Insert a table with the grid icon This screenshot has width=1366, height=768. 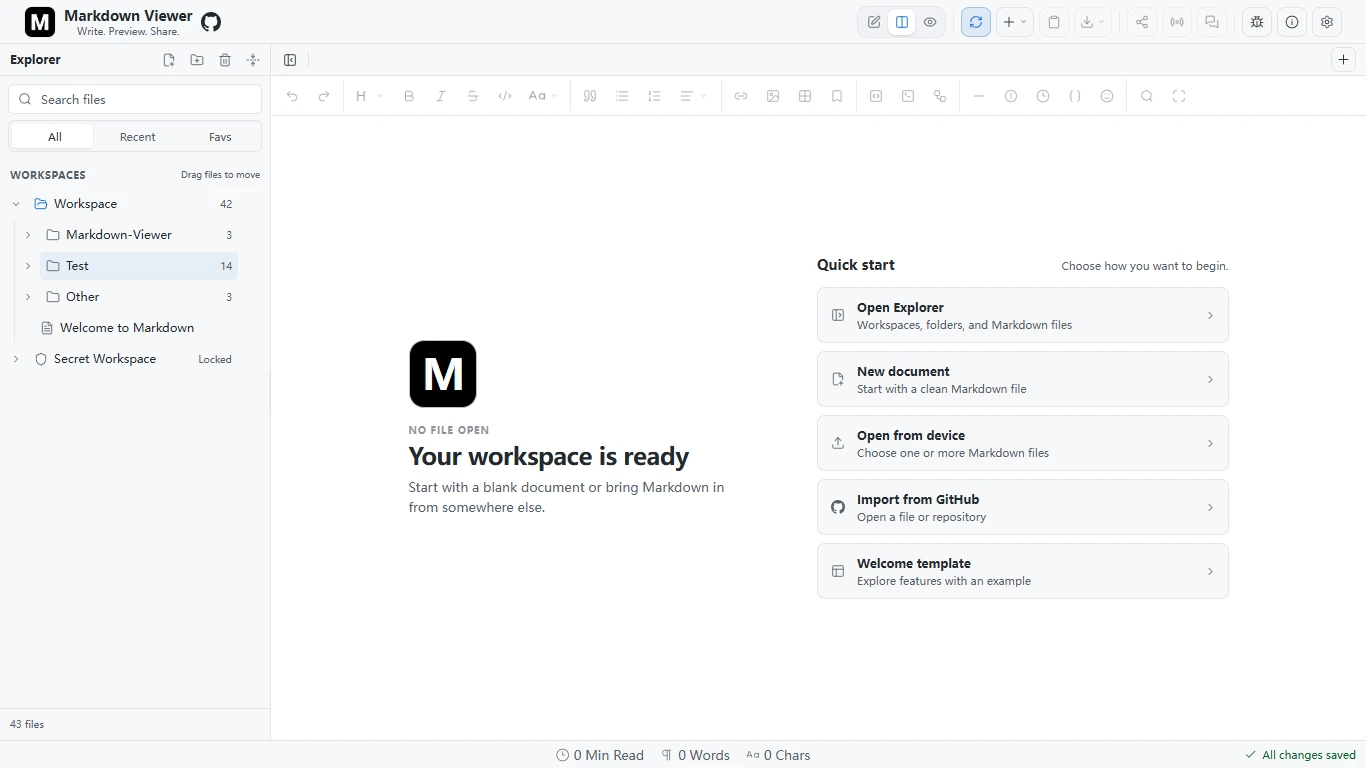click(805, 96)
